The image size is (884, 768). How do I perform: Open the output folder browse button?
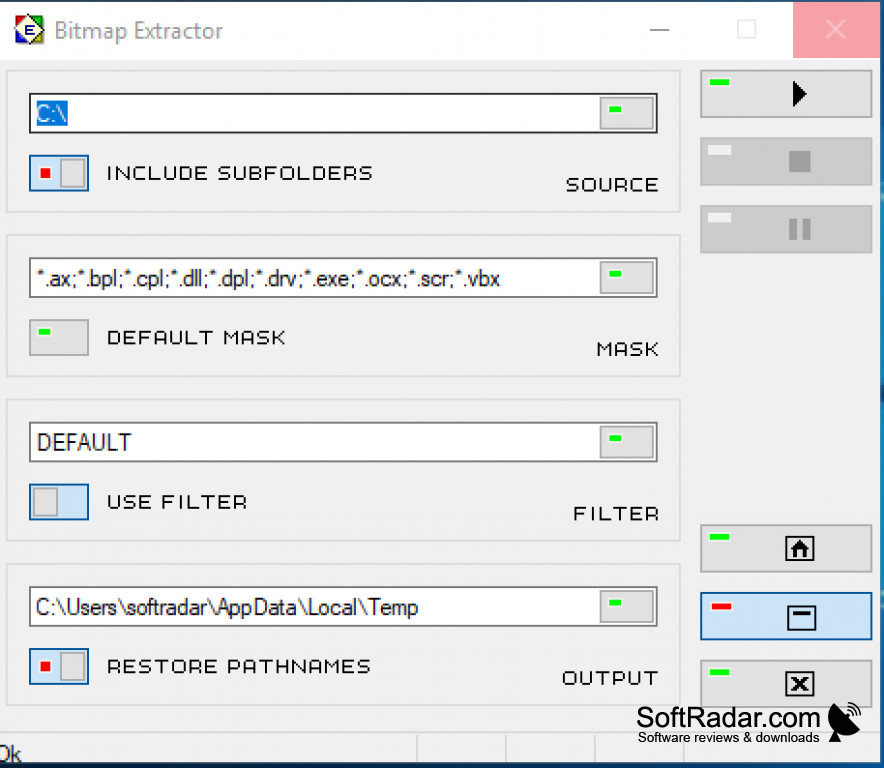click(627, 607)
